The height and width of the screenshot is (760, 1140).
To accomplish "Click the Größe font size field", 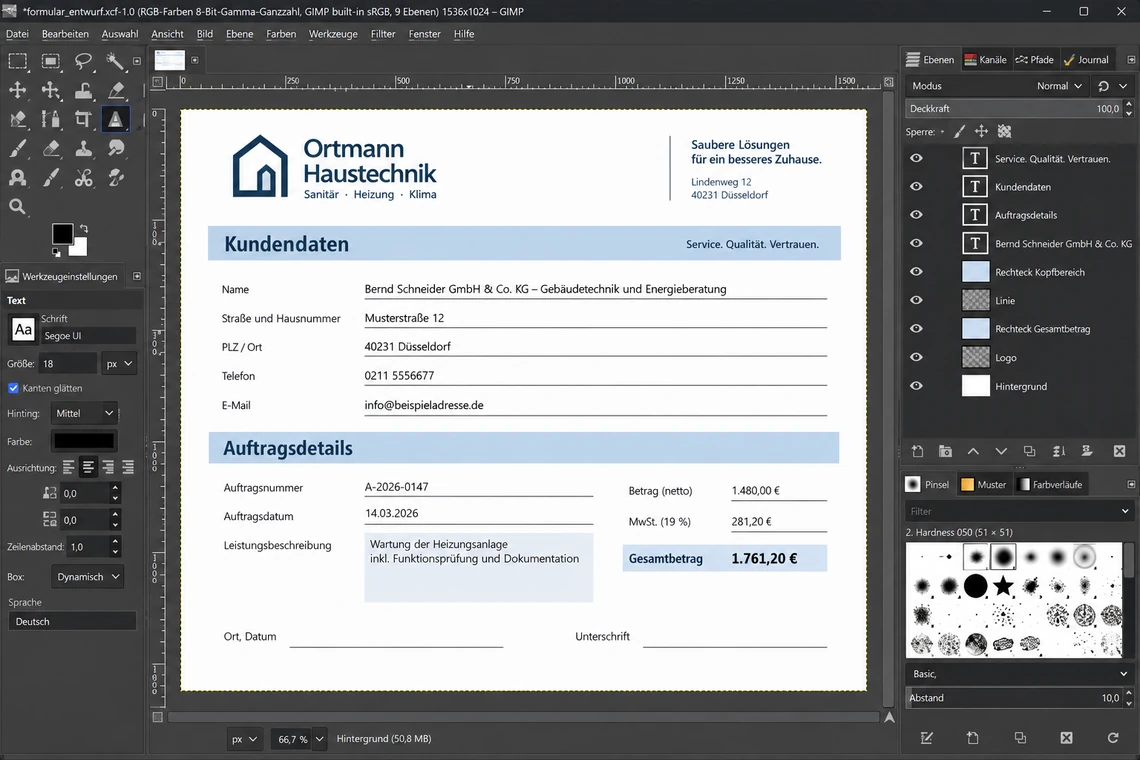I will 68,364.
